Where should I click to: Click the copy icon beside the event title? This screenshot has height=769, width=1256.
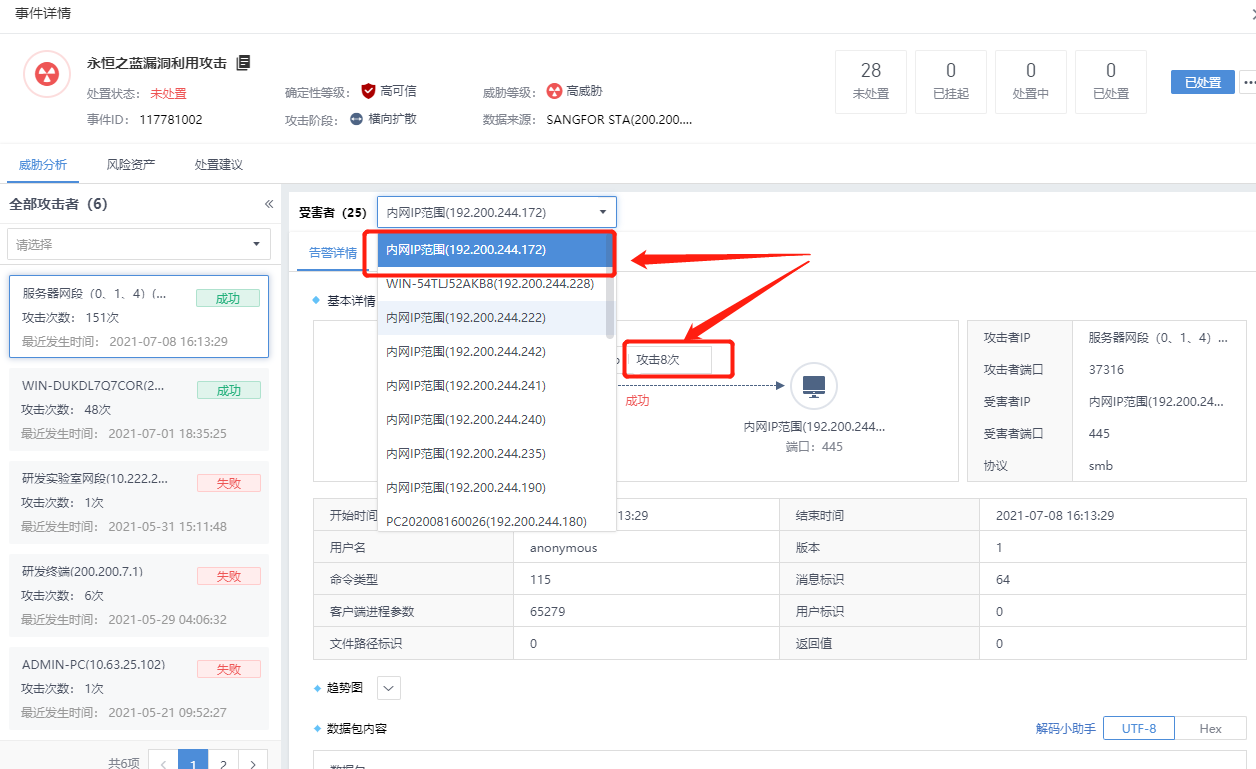[243, 63]
